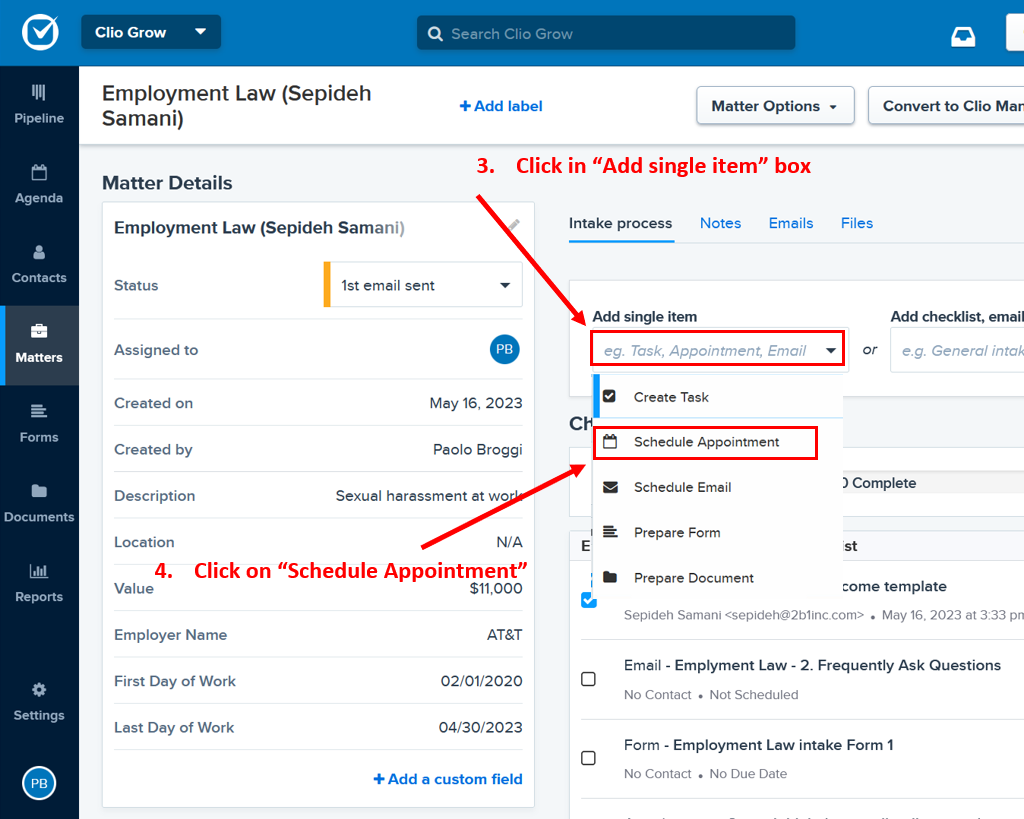Open Matters in the sidebar
1024x819 pixels.
[39, 345]
